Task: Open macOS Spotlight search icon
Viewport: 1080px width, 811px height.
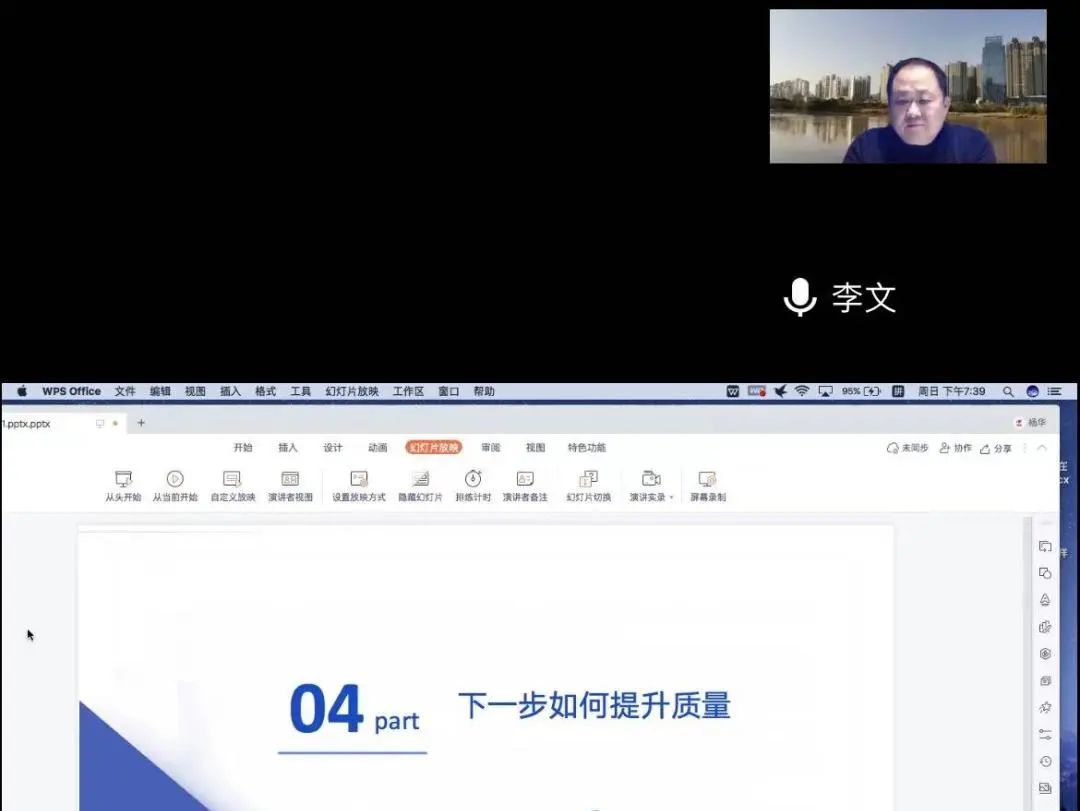Action: point(1008,391)
